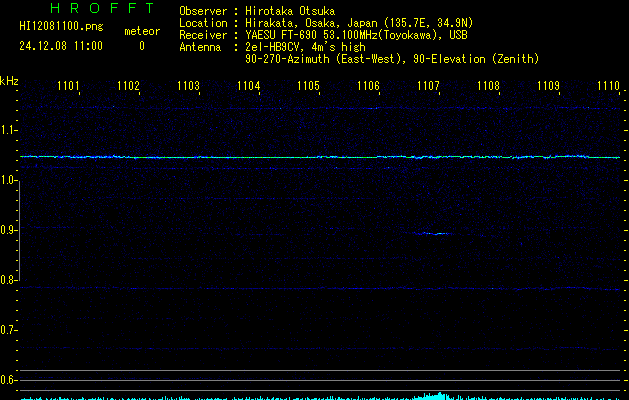Click time marker 1104

click(x=248, y=86)
